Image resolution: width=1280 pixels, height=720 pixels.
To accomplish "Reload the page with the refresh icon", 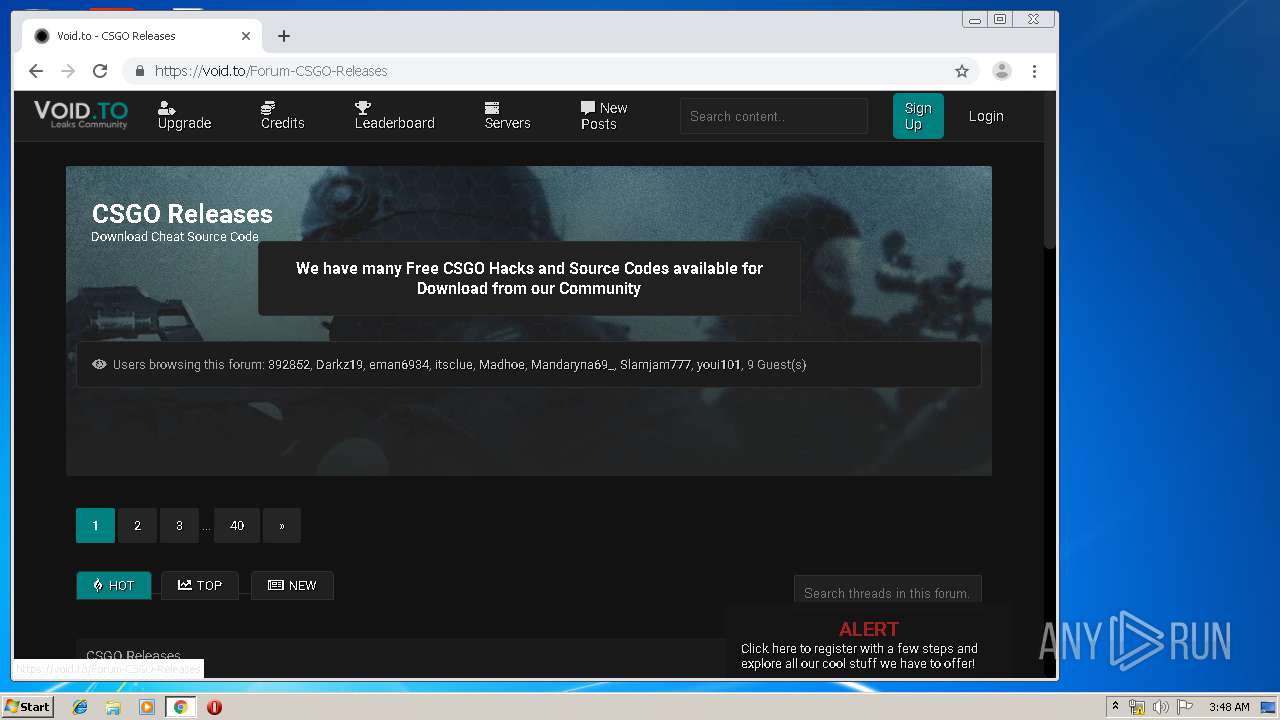I will coord(100,71).
